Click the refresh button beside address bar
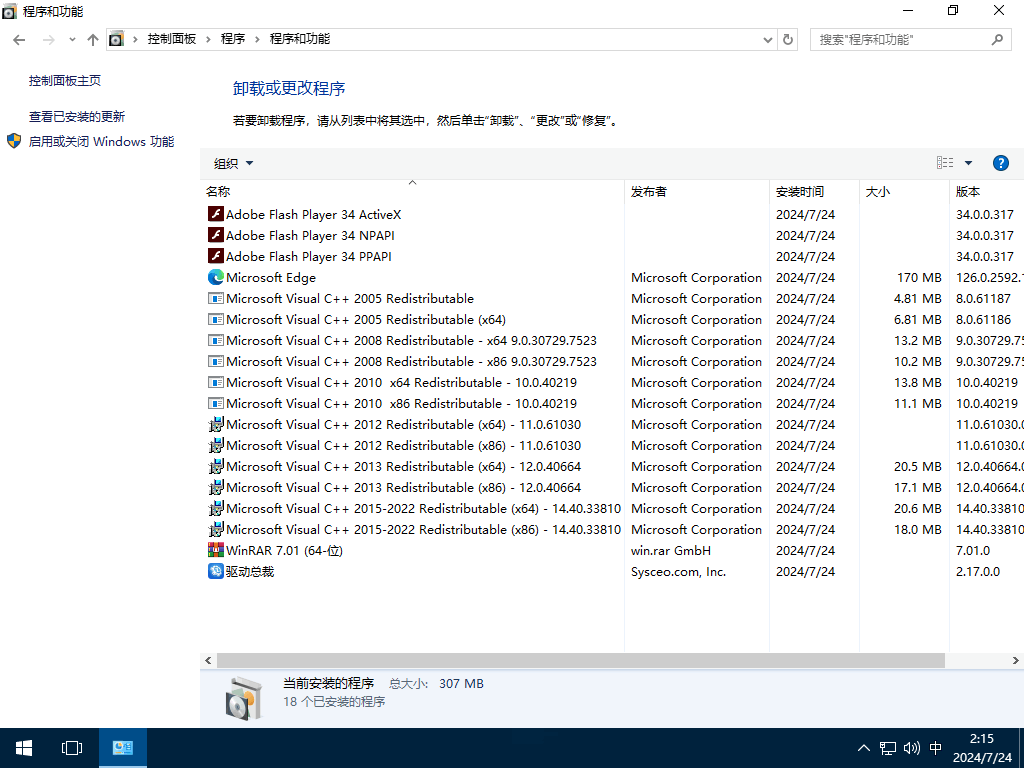 pyautogui.click(x=788, y=39)
